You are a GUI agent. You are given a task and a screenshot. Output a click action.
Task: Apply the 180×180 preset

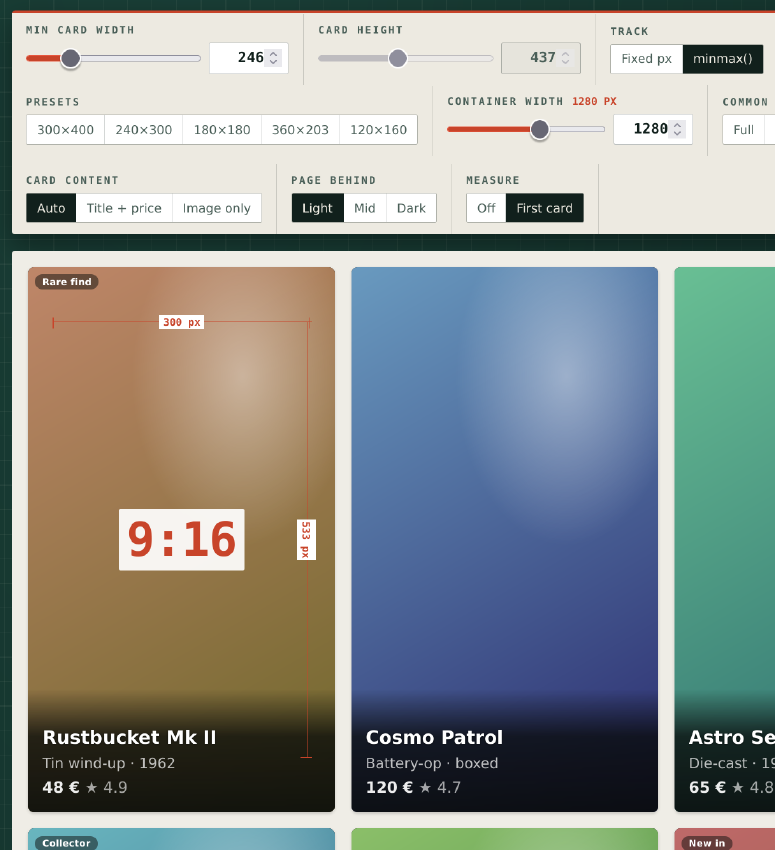pos(222,130)
